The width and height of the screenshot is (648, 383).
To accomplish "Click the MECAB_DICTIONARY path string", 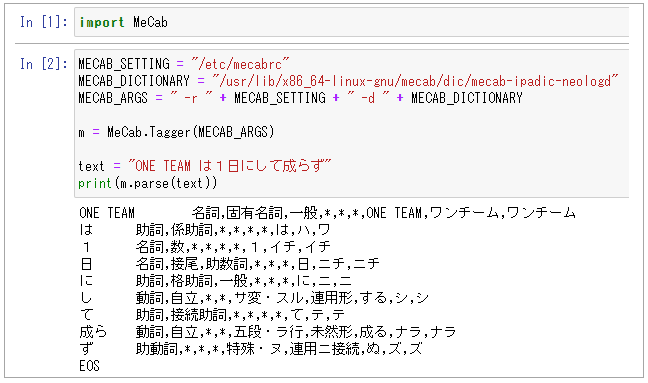I will (415, 81).
